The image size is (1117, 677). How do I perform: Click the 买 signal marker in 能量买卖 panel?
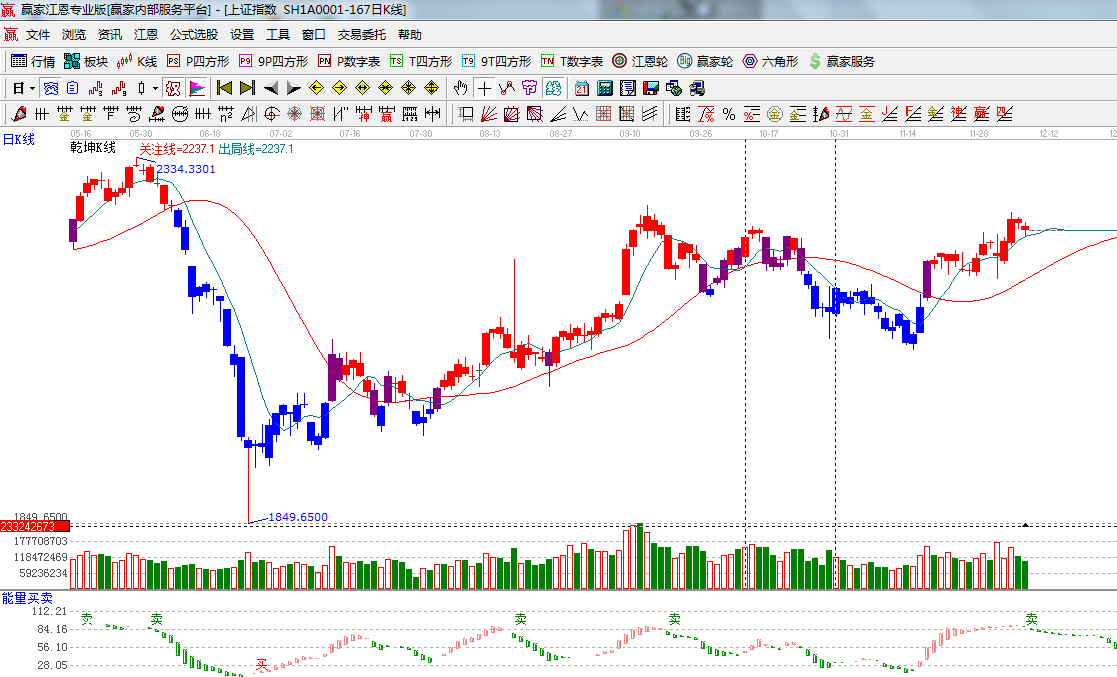[x=262, y=662]
